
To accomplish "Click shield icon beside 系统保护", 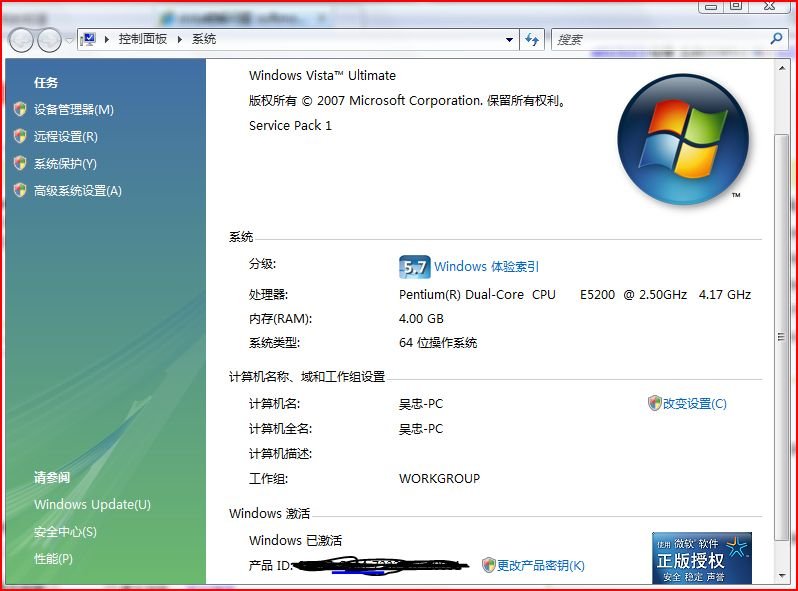I will click(x=20, y=163).
